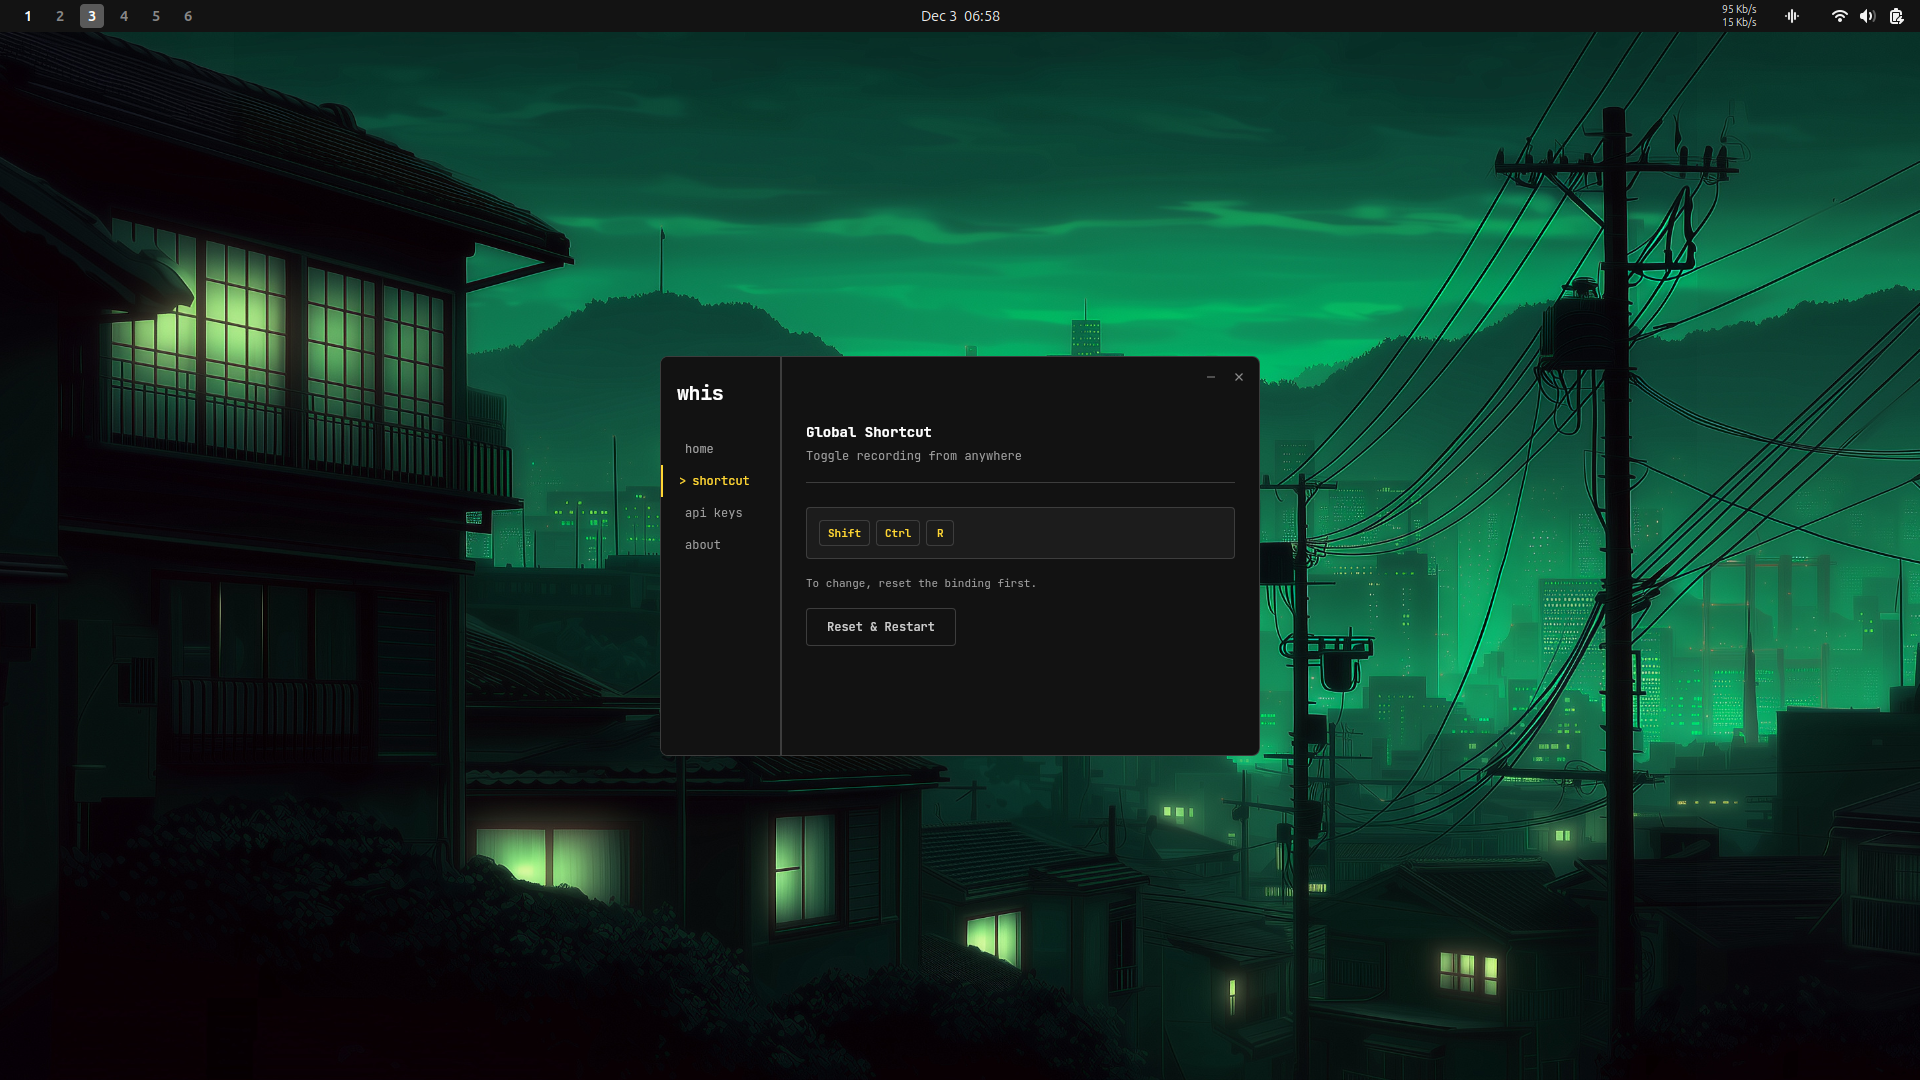Click the Ctrl key chip in the binding
The image size is (1920, 1080).
point(897,533)
